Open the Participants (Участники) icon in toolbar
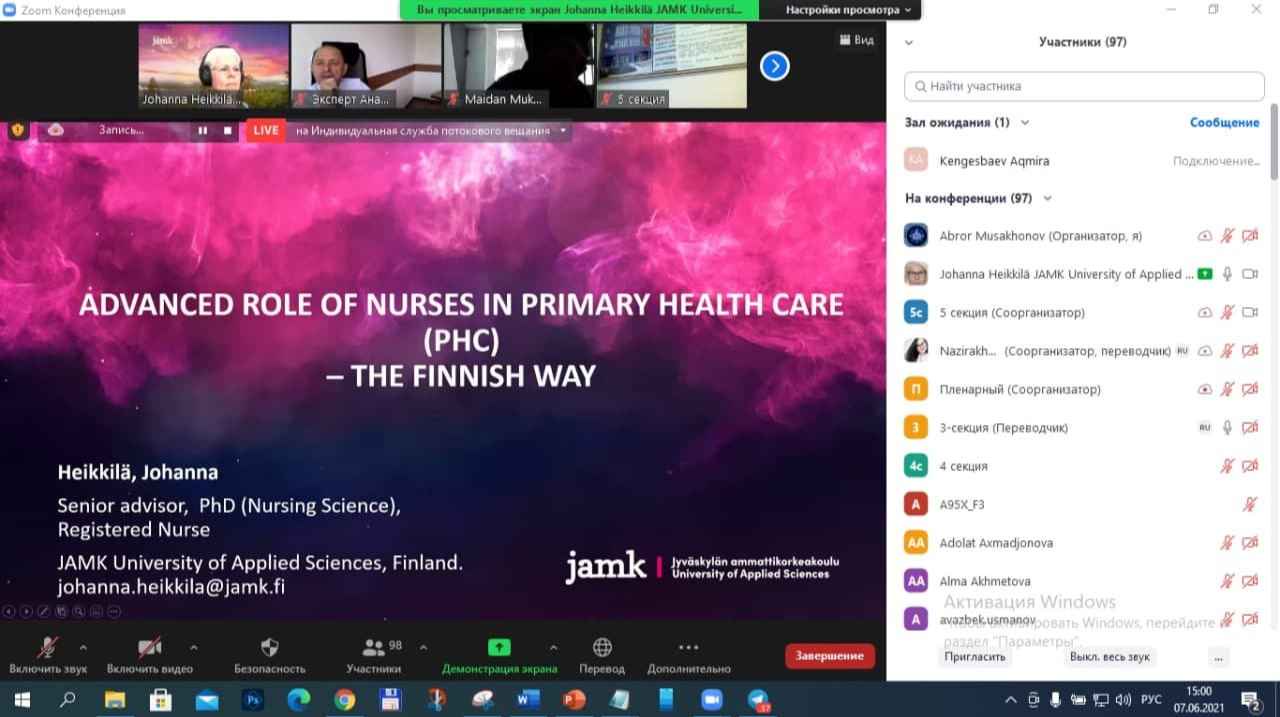The image size is (1280, 717). click(374, 648)
